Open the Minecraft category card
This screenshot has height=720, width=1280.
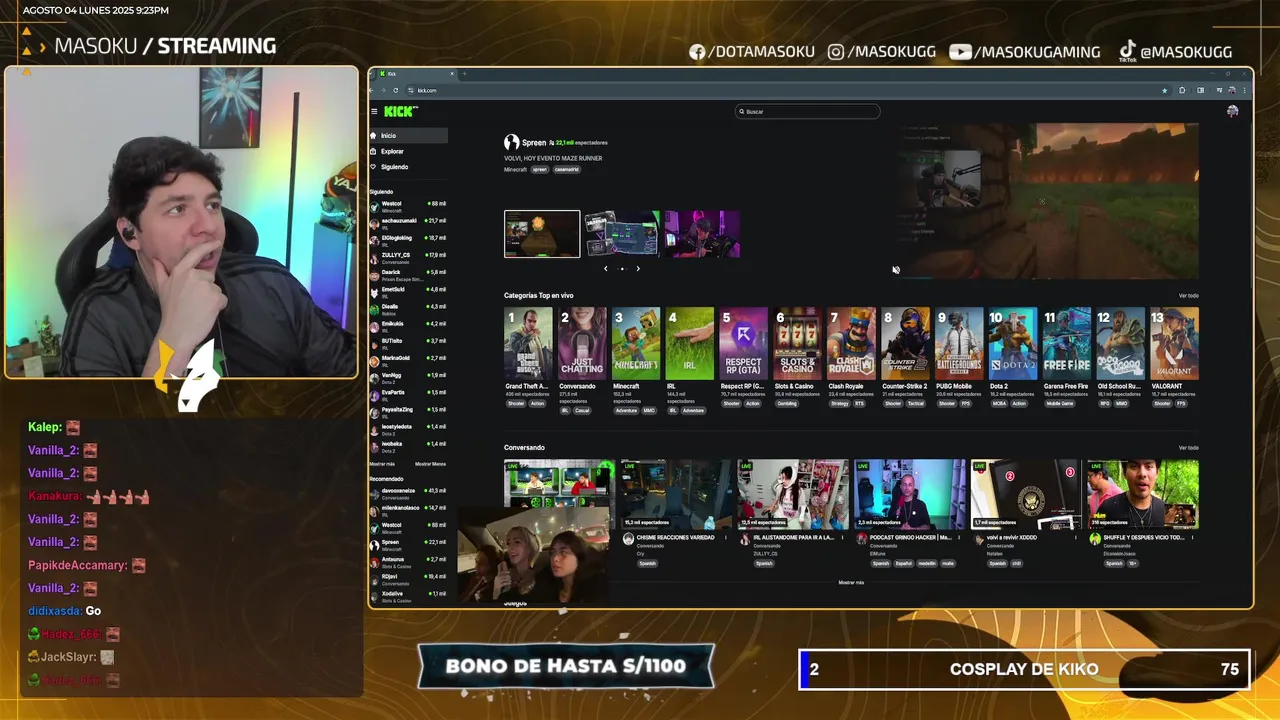pyautogui.click(x=636, y=344)
